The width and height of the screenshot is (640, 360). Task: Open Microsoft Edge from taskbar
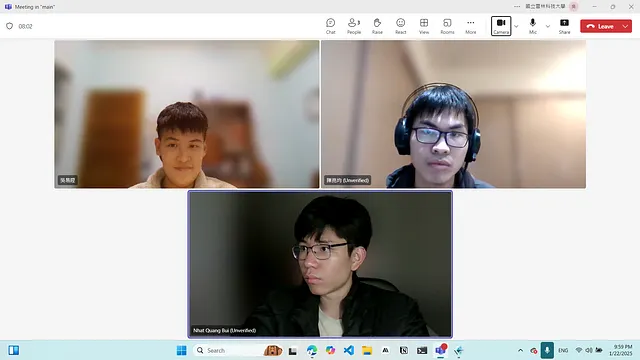coord(312,350)
